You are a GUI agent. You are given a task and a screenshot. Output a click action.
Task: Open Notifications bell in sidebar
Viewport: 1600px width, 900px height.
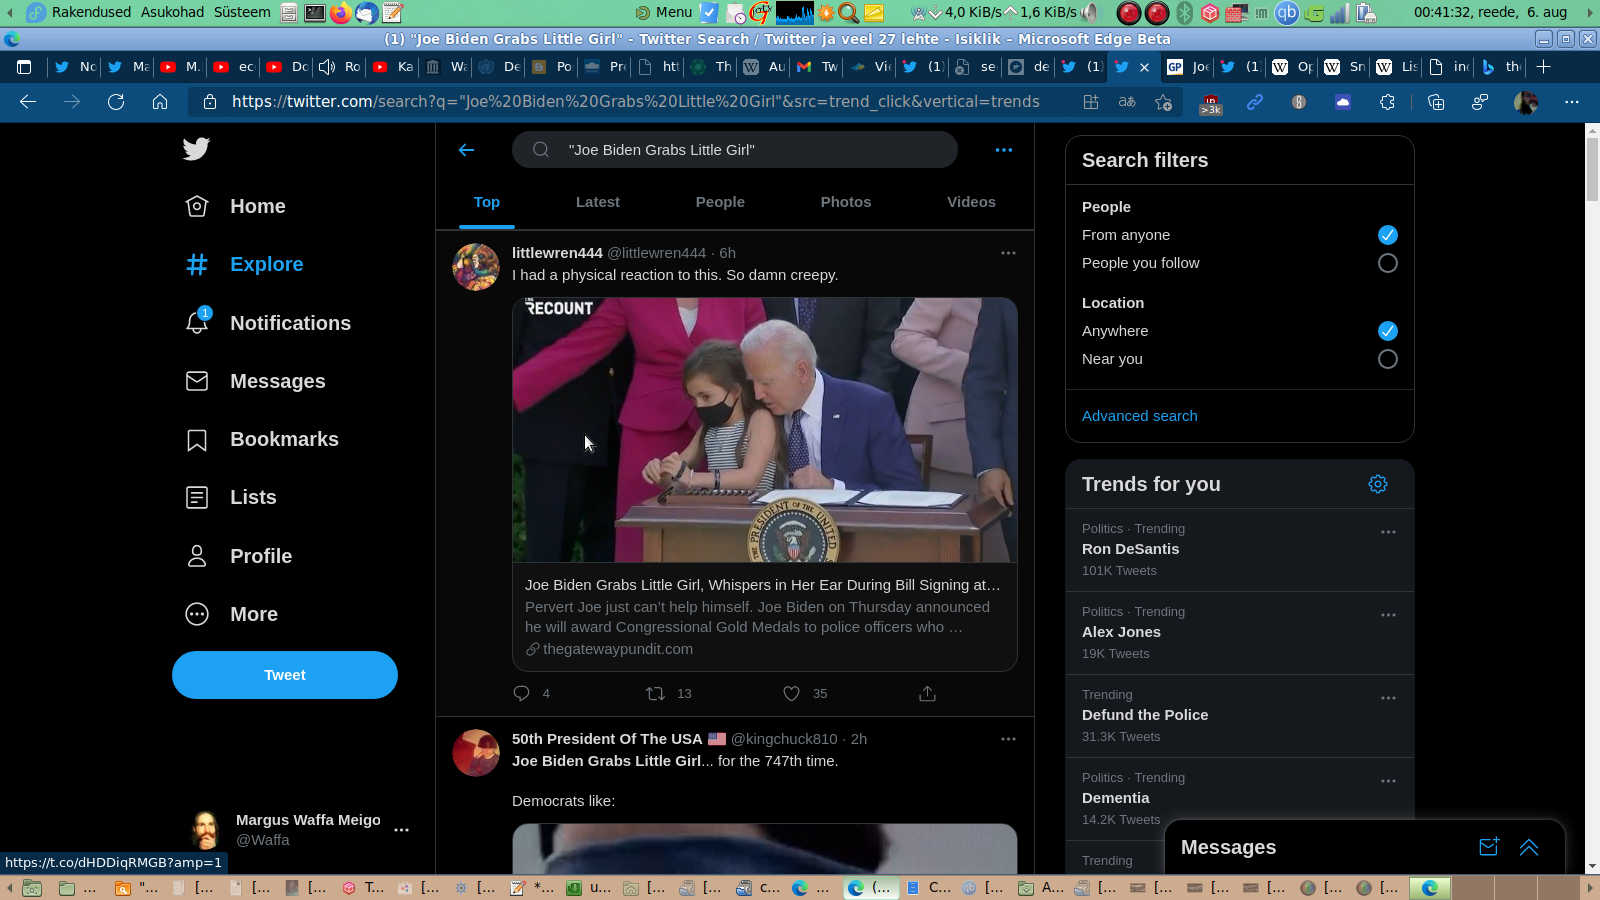(x=268, y=323)
